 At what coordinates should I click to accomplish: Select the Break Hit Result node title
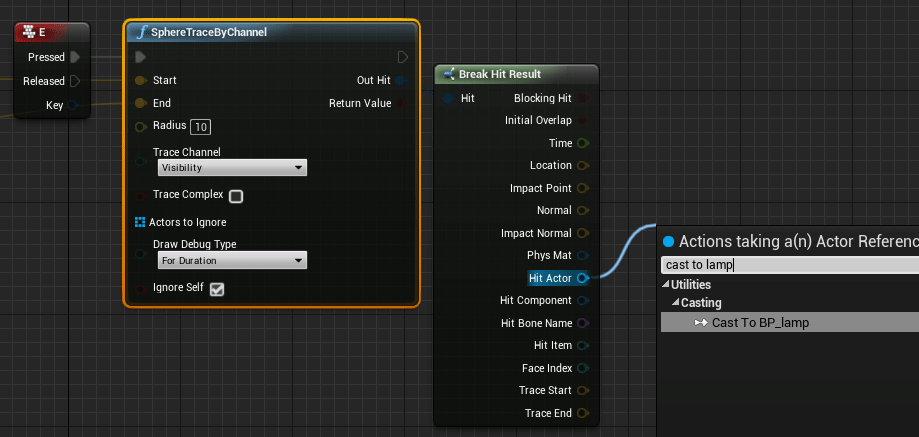(500, 74)
